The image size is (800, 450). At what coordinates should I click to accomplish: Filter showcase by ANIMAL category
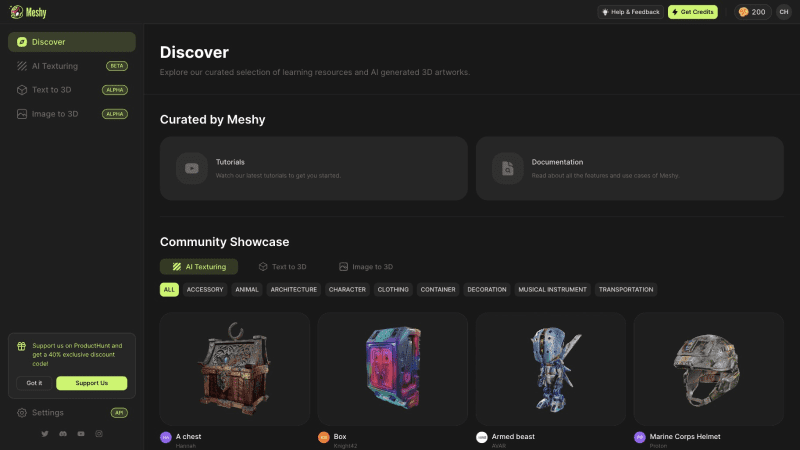(247, 290)
